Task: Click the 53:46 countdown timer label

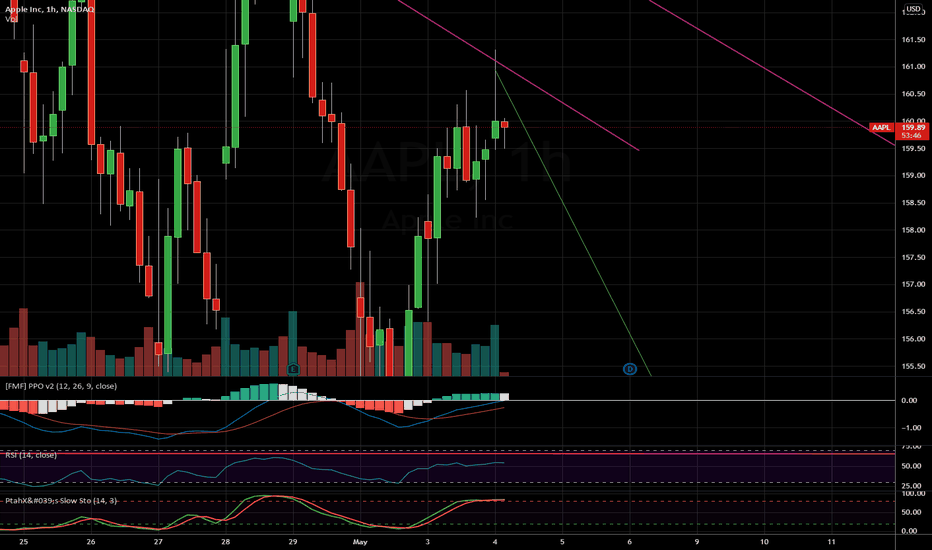Action: pyautogui.click(x=912, y=136)
